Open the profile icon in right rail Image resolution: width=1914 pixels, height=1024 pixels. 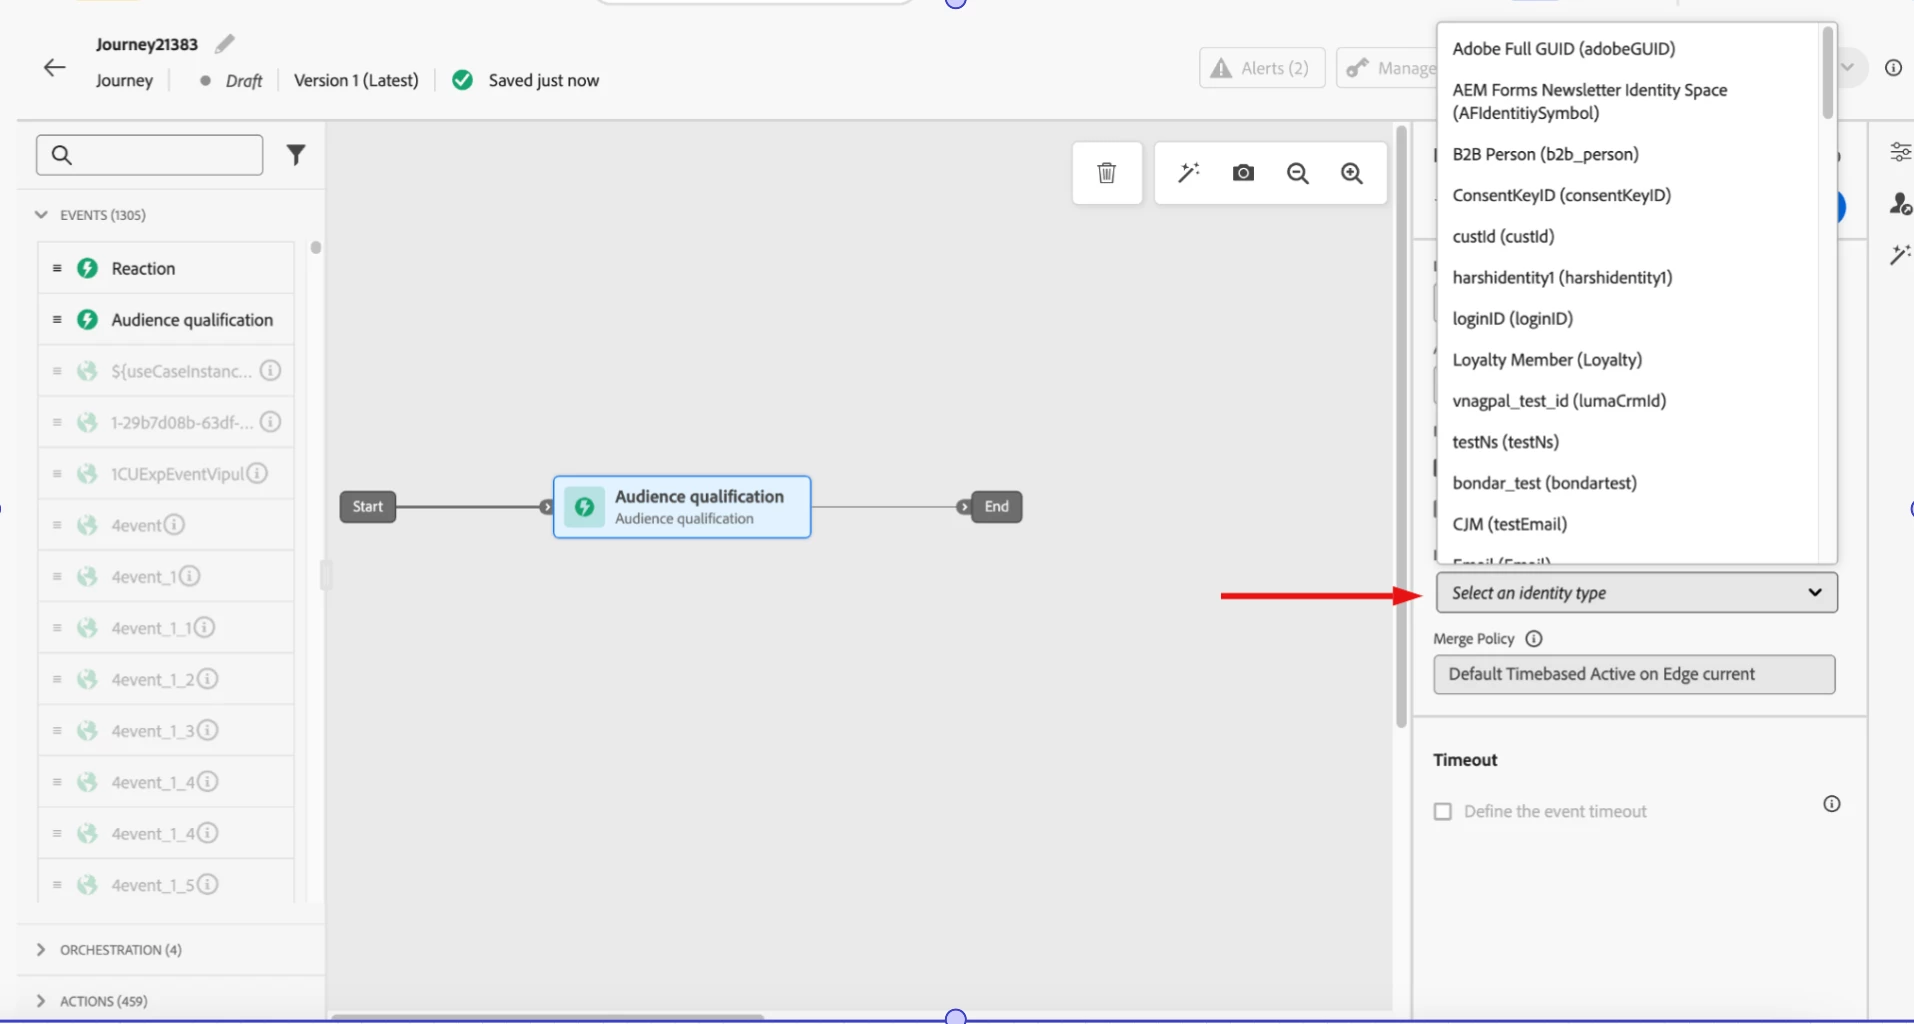click(x=1900, y=204)
